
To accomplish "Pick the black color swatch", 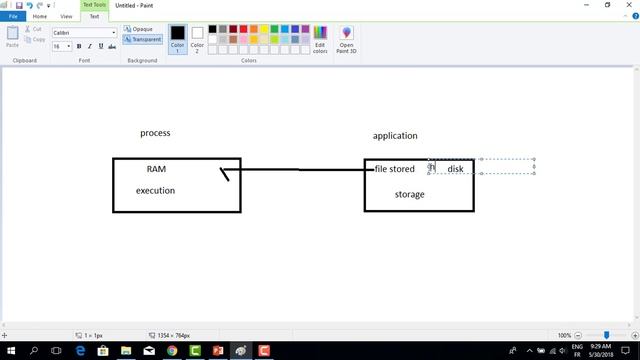I will pos(212,29).
